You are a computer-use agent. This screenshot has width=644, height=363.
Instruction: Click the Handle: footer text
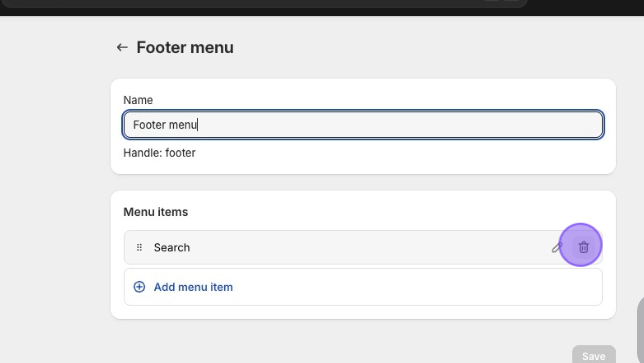159,153
